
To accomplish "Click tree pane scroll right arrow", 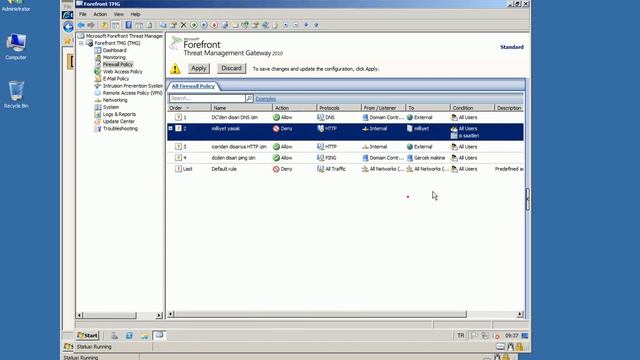I will point(159,315).
